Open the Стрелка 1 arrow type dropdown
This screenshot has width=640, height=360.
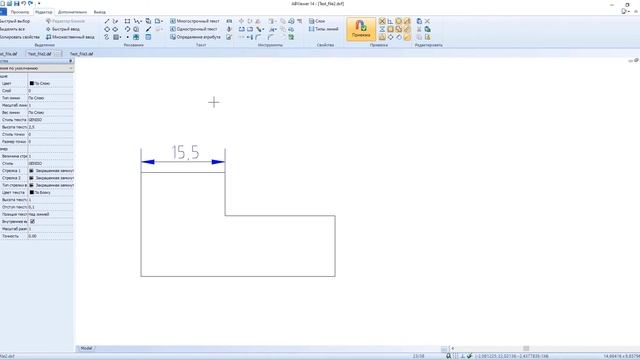pos(51,171)
